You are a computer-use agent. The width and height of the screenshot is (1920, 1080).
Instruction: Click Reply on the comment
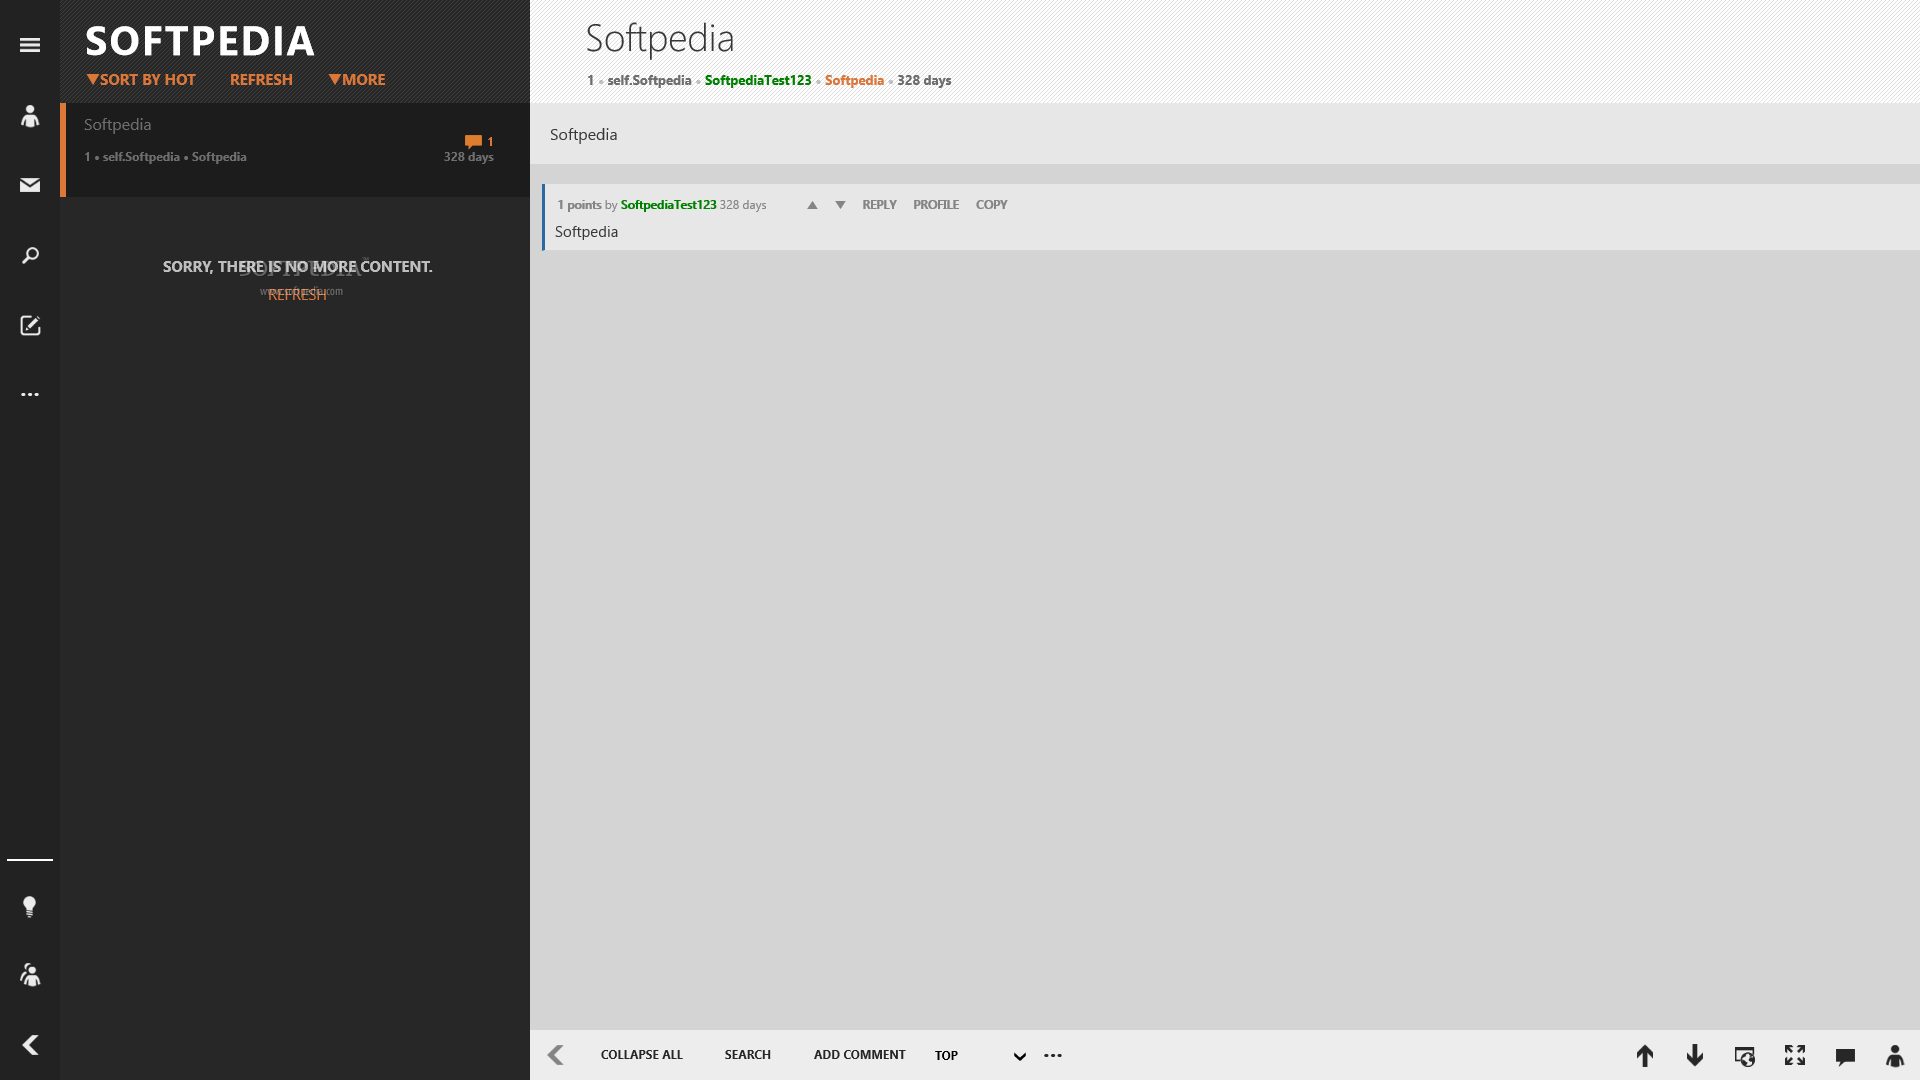click(x=879, y=204)
